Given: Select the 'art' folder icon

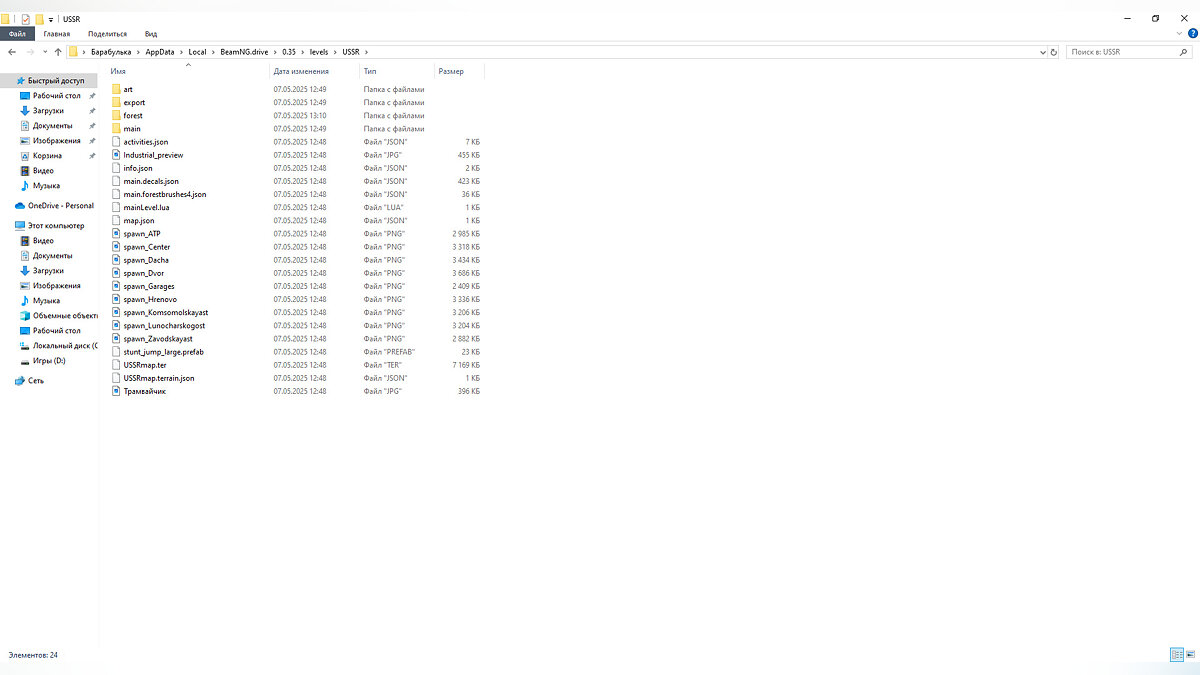Looking at the screenshot, I should [116, 90].
